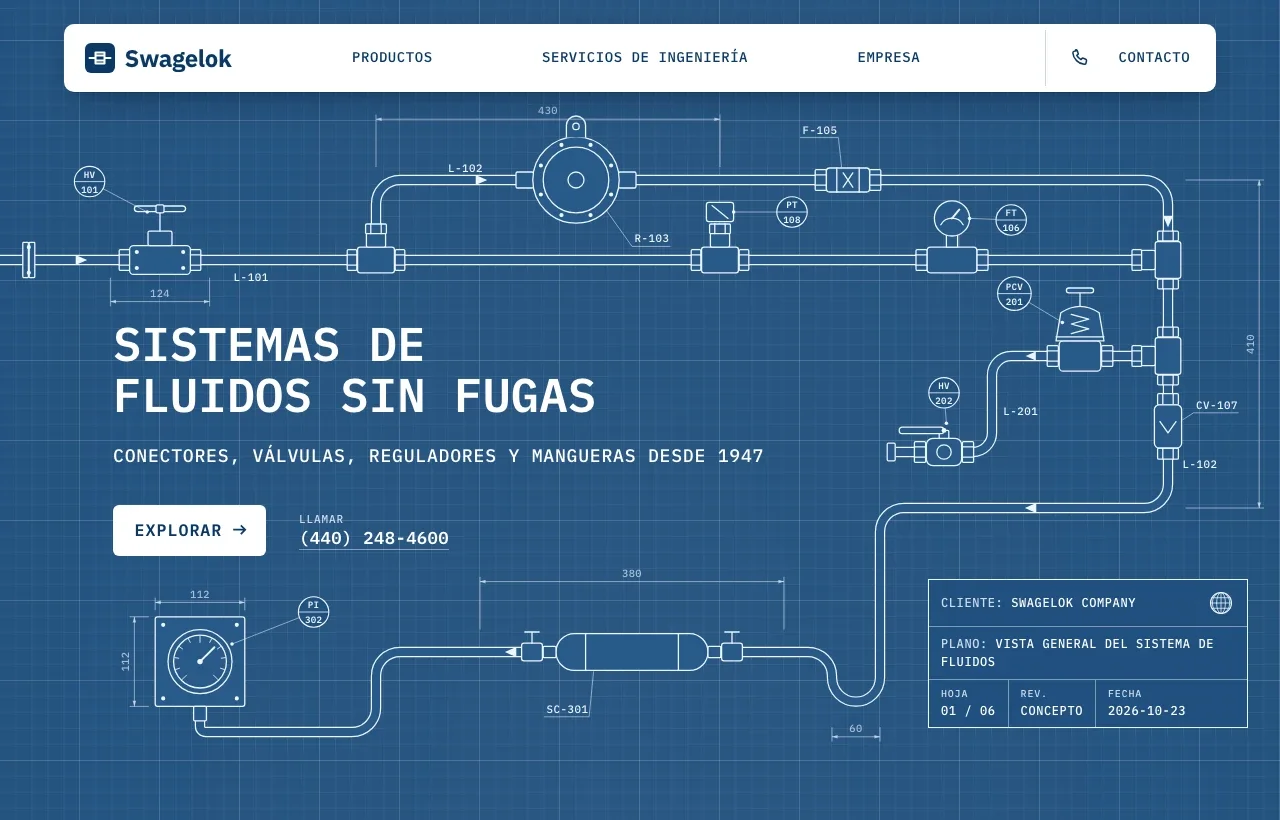Click the Hoja 01 / 06 cell
Viewport: 1280px width, 820px height.
[x=968, y=703]
